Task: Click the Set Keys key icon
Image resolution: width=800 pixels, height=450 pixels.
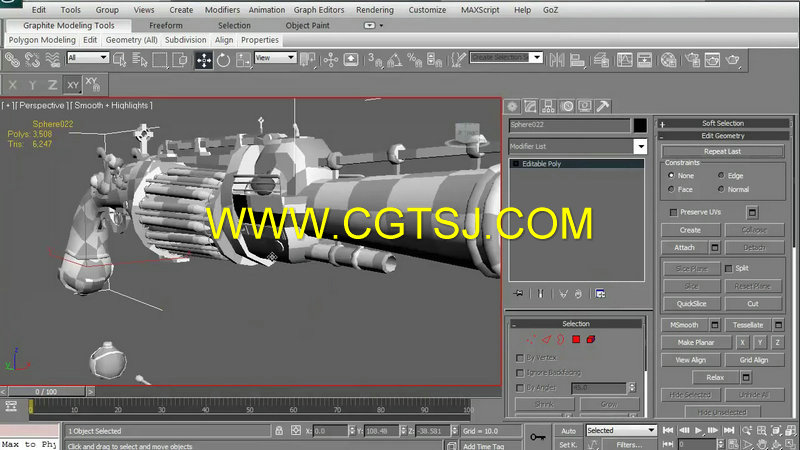Action: pos(538,437)
